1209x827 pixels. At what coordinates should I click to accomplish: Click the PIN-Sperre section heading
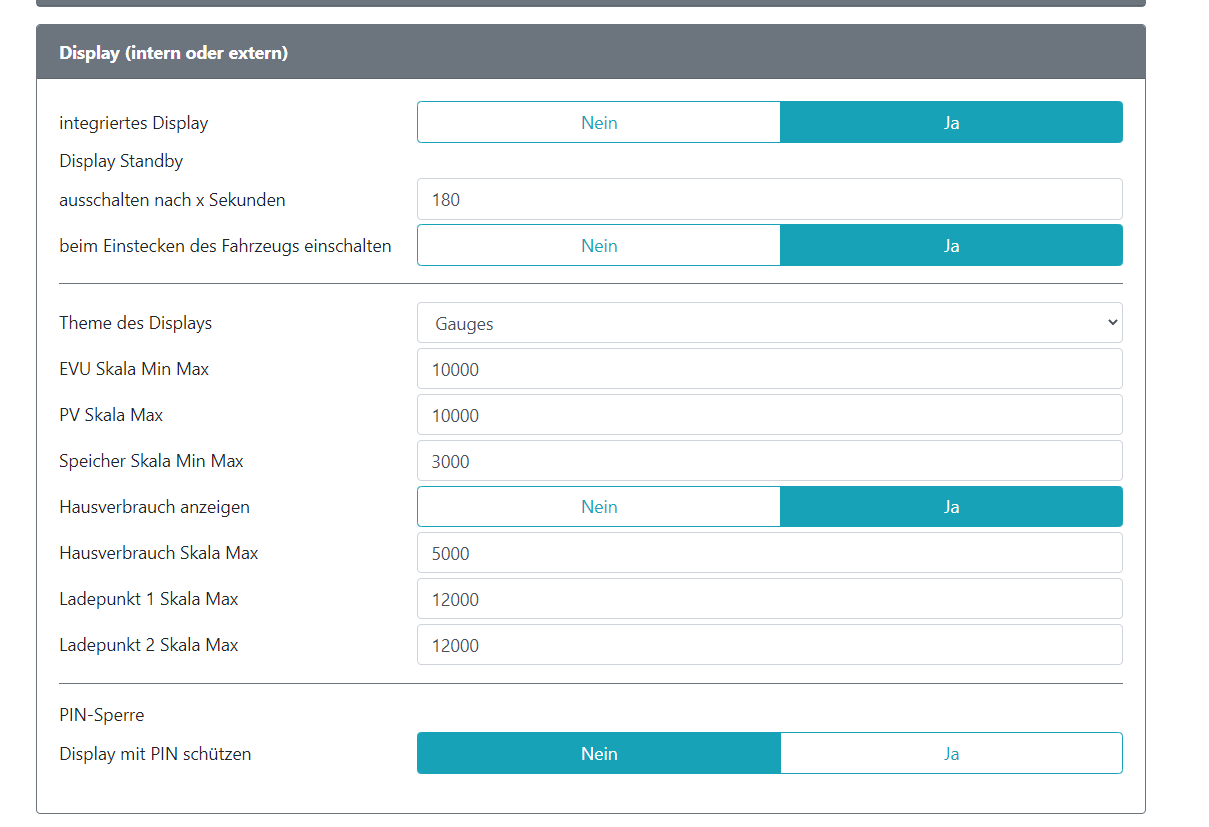point(102,716)
